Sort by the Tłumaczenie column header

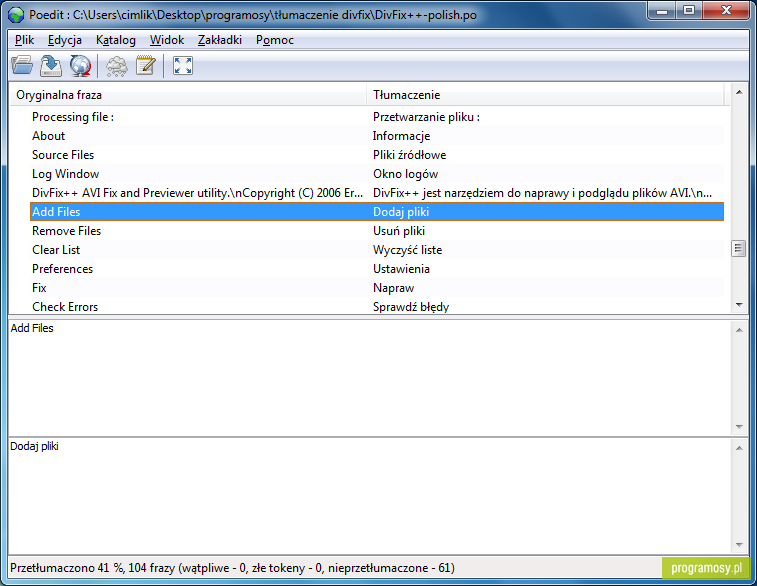(546, 95)
